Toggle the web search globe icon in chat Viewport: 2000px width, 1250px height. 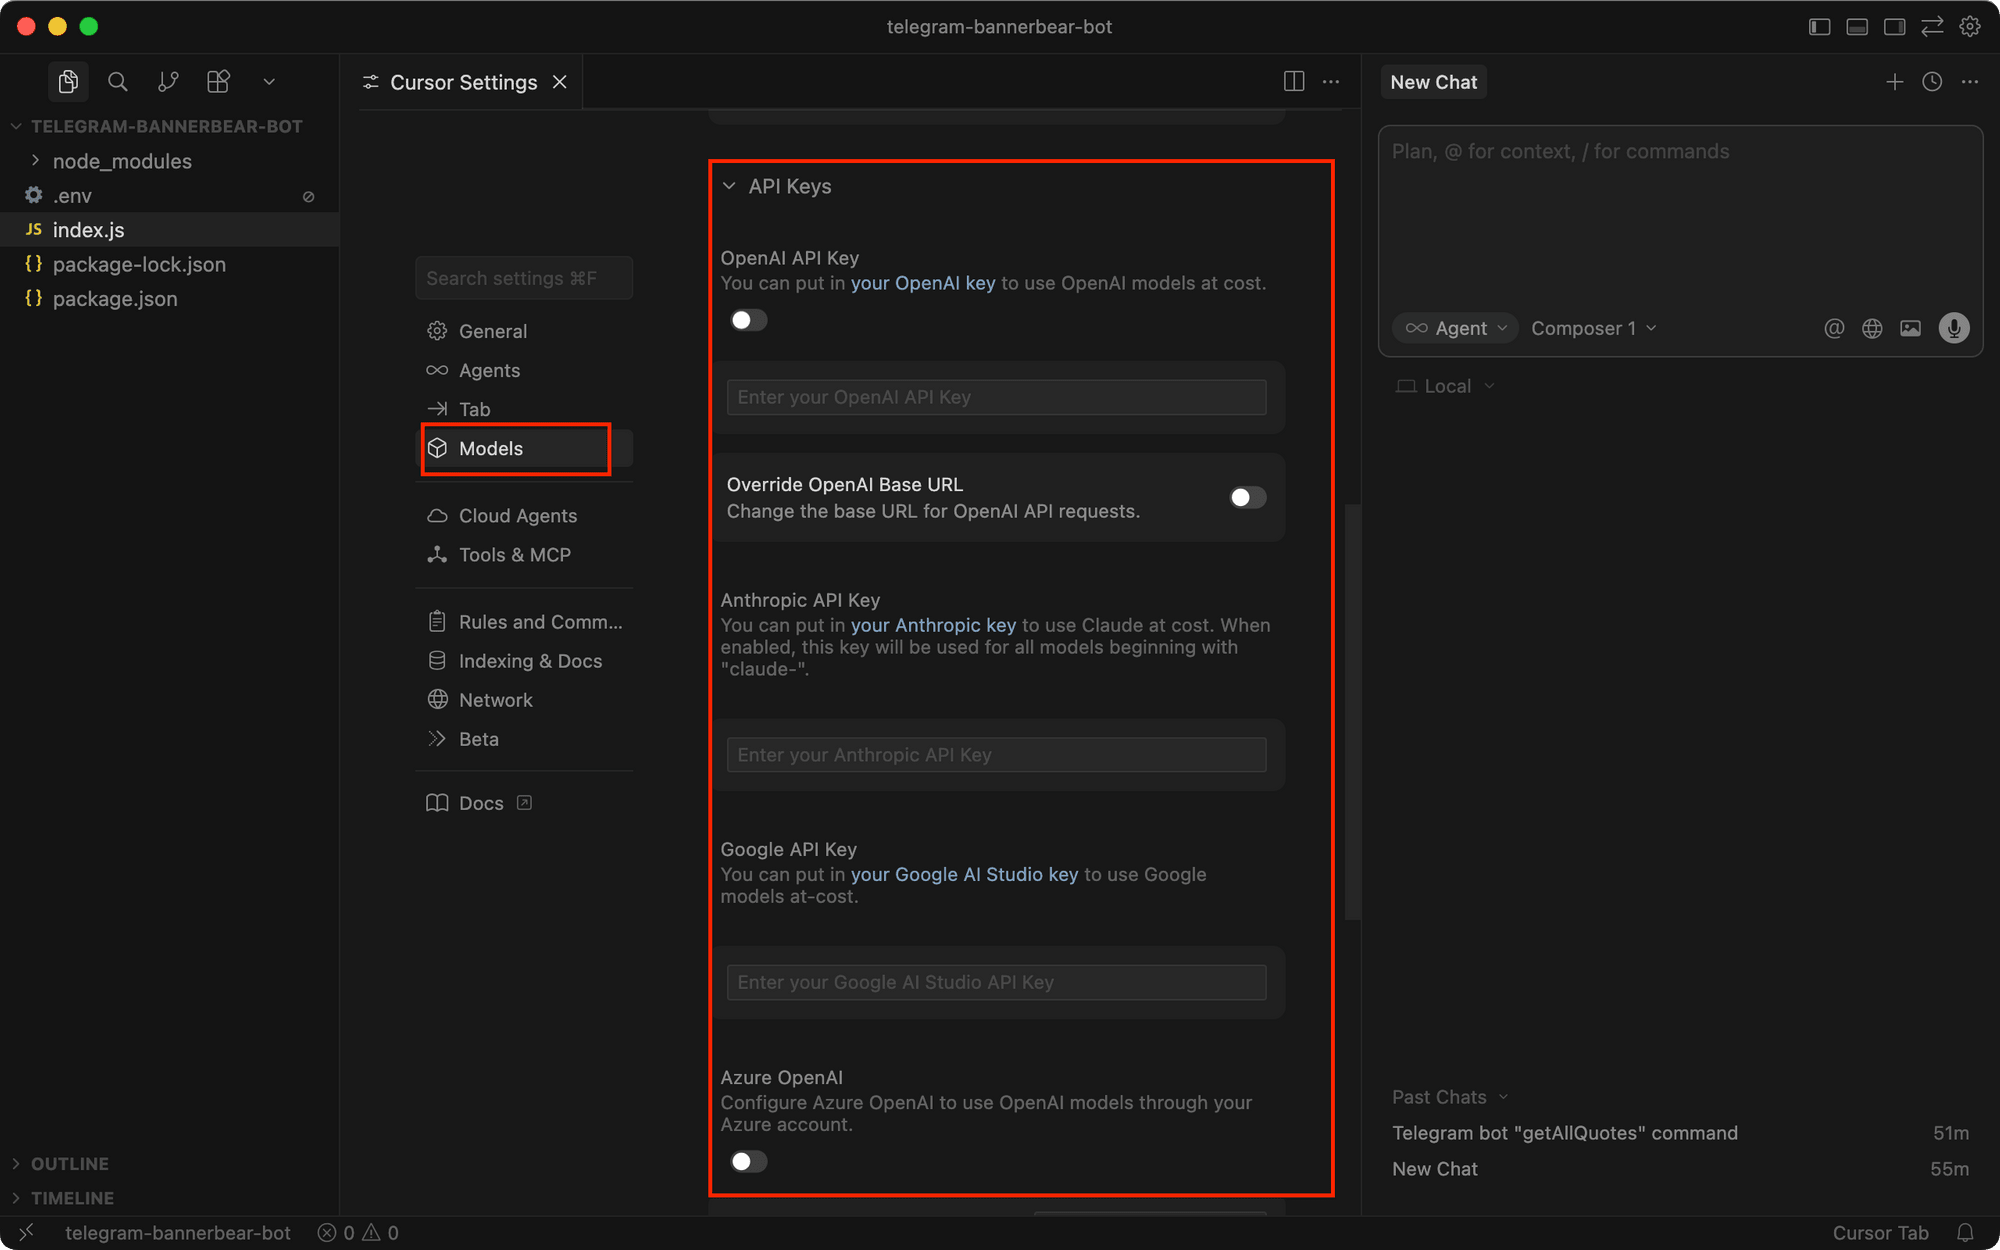tap(1872, 328)
